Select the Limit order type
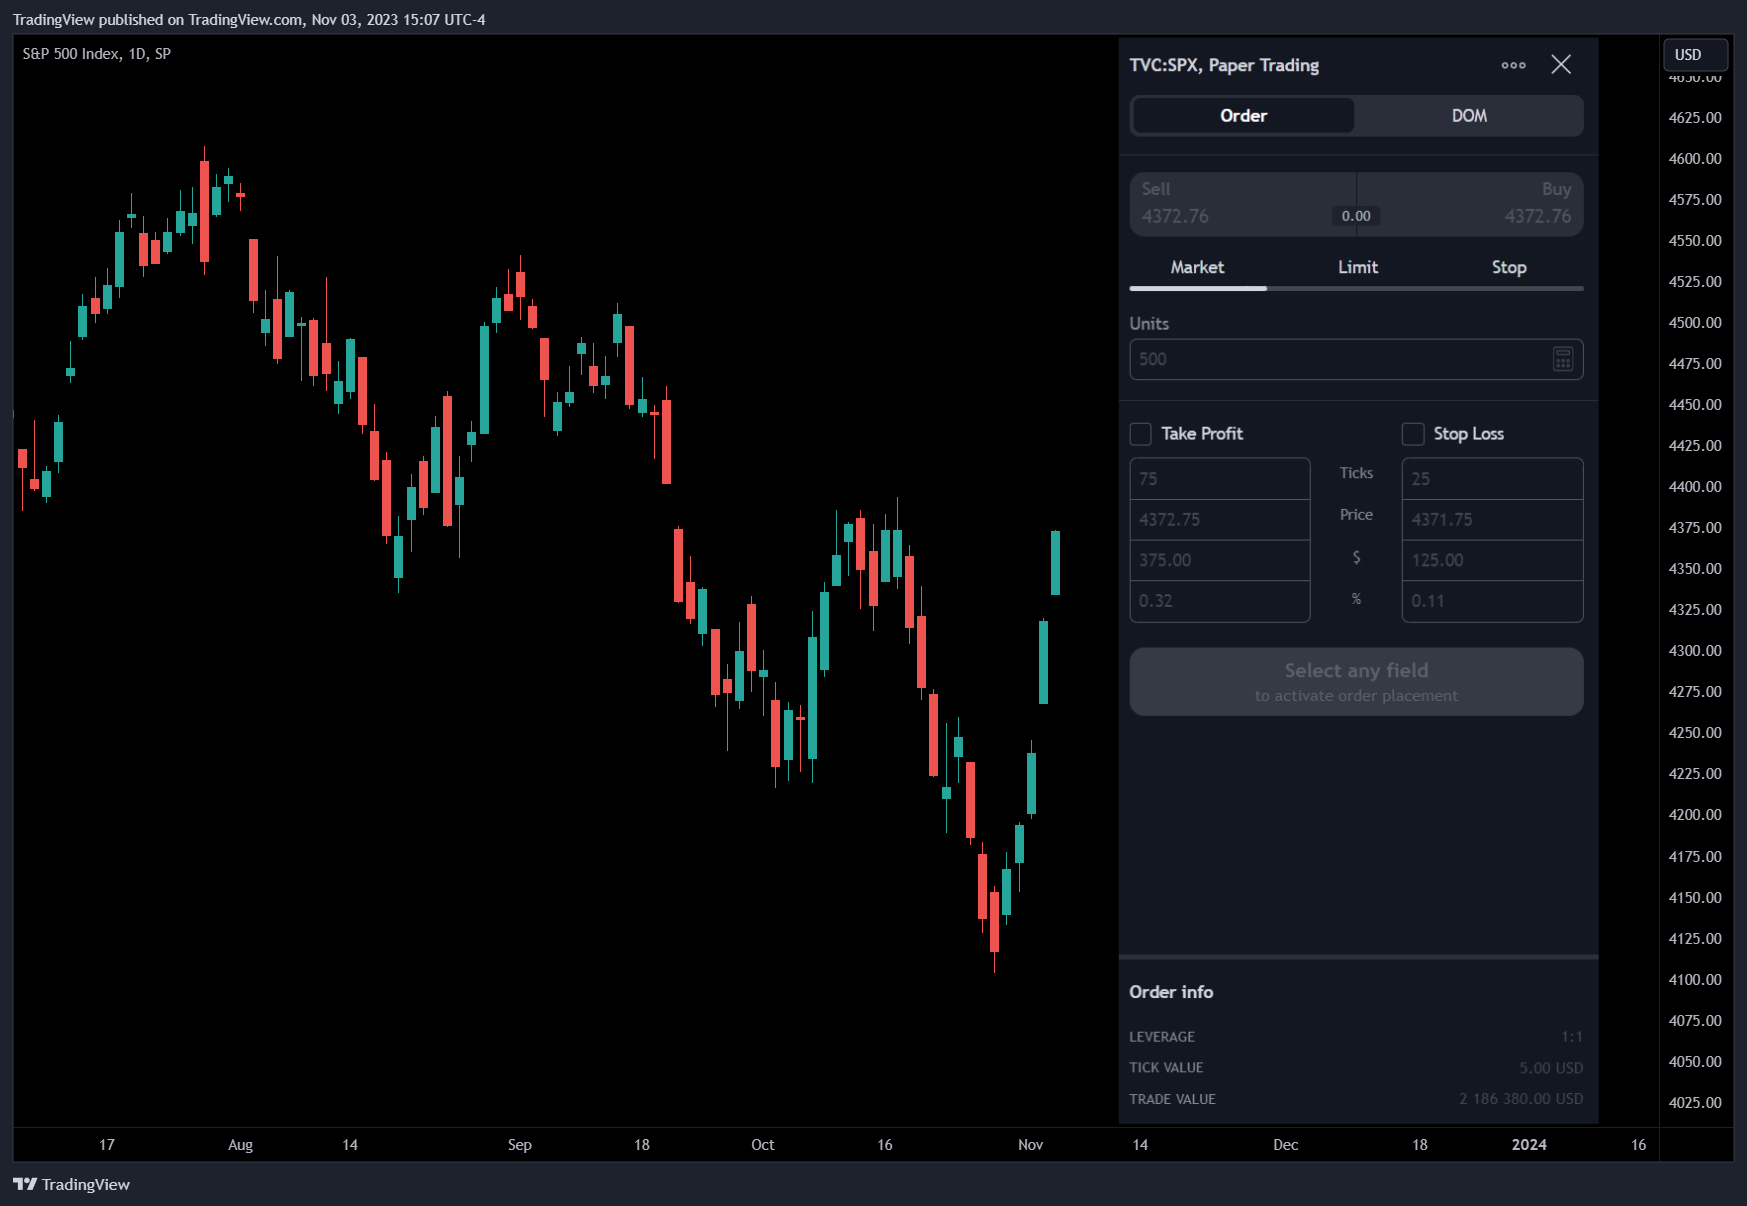The height and width of the screenshot is (1206, 1747). pos(1358,267)
